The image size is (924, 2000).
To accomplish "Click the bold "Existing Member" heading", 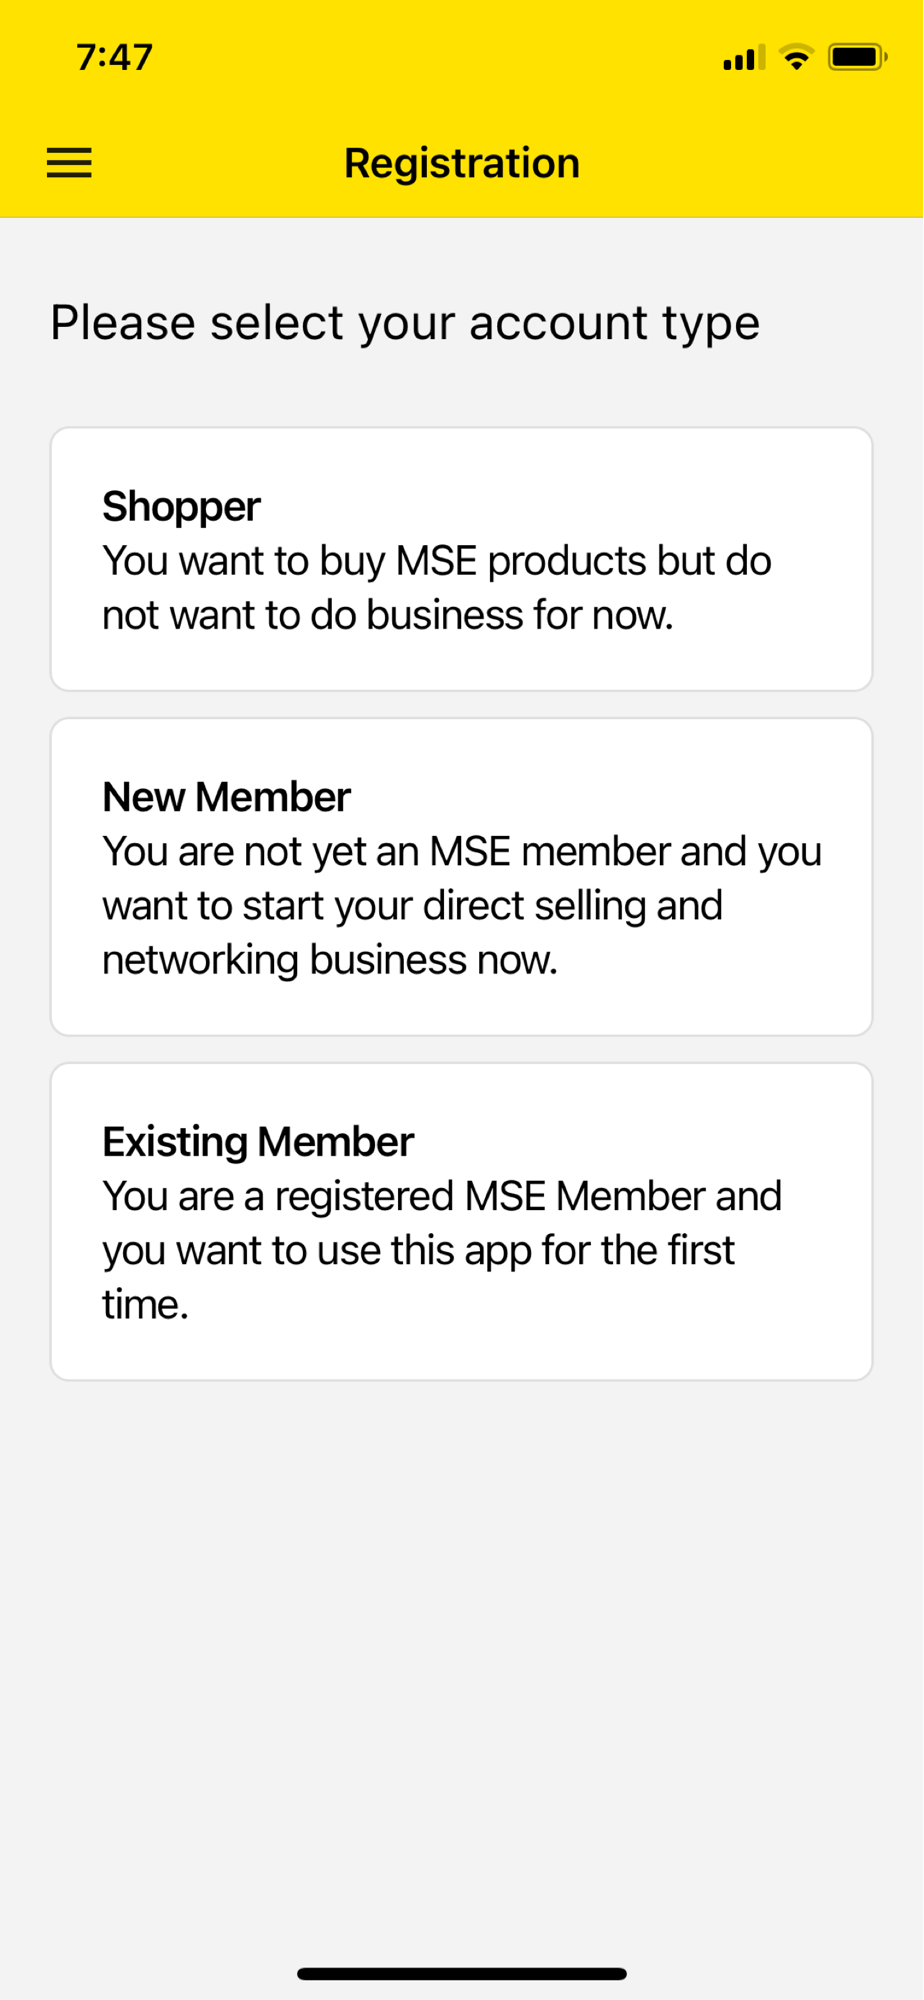I will 258,1142.
